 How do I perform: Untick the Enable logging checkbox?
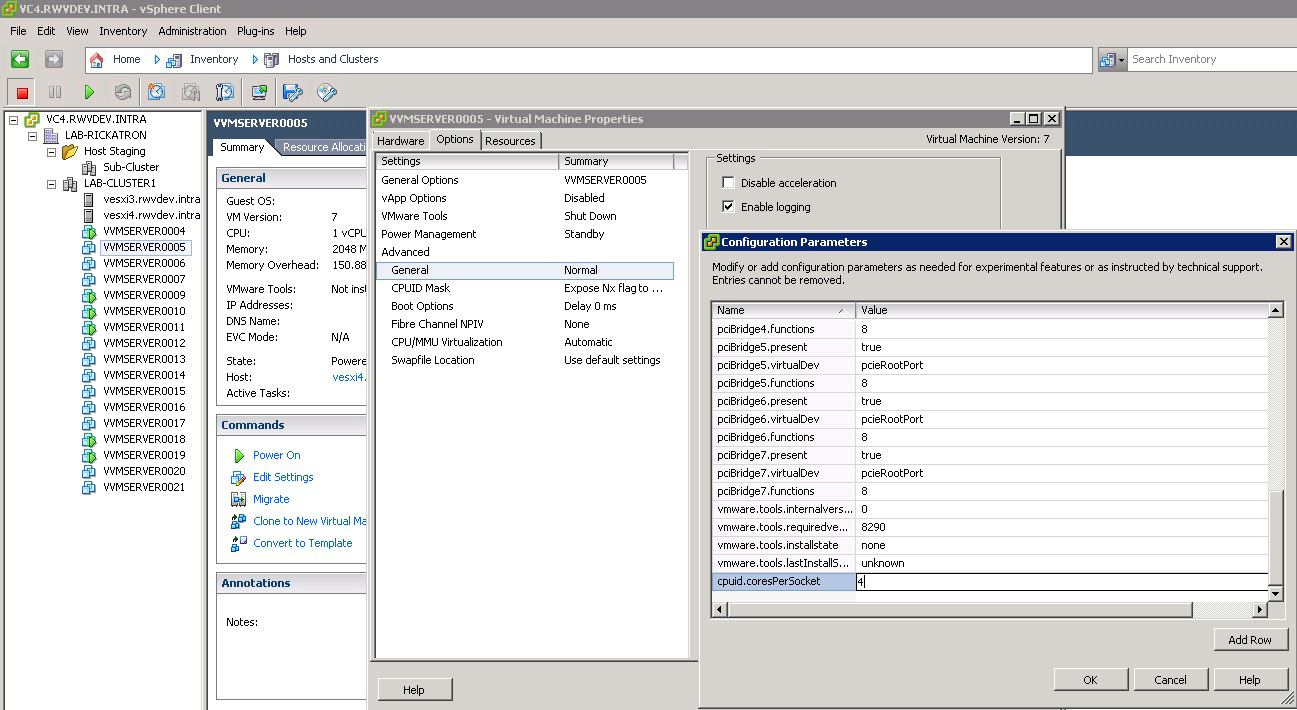point(728,207)
